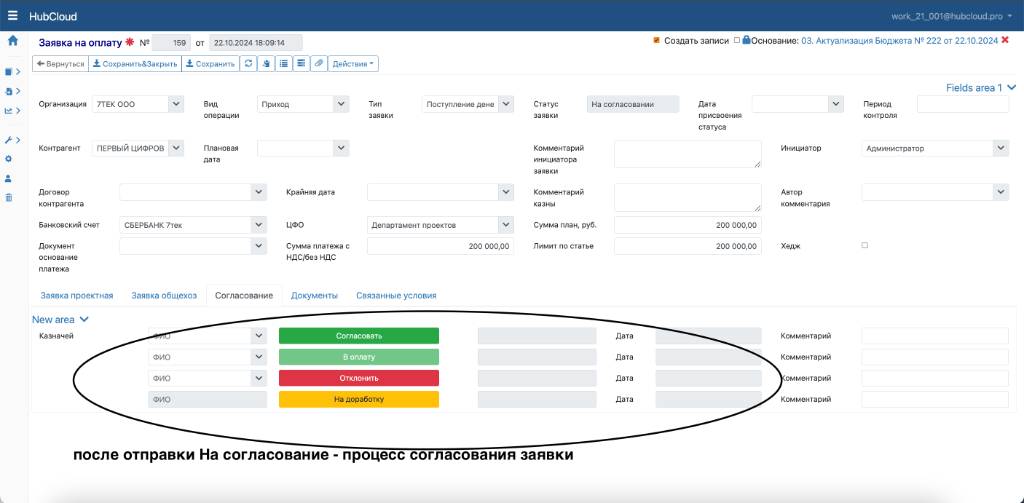Click the yellow На доработку button
This screenshot has height=503, width=1024.
click(359, 400)
